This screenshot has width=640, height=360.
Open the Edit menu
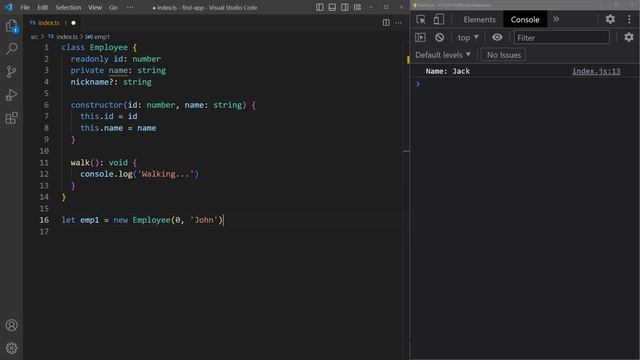point(42,7)
